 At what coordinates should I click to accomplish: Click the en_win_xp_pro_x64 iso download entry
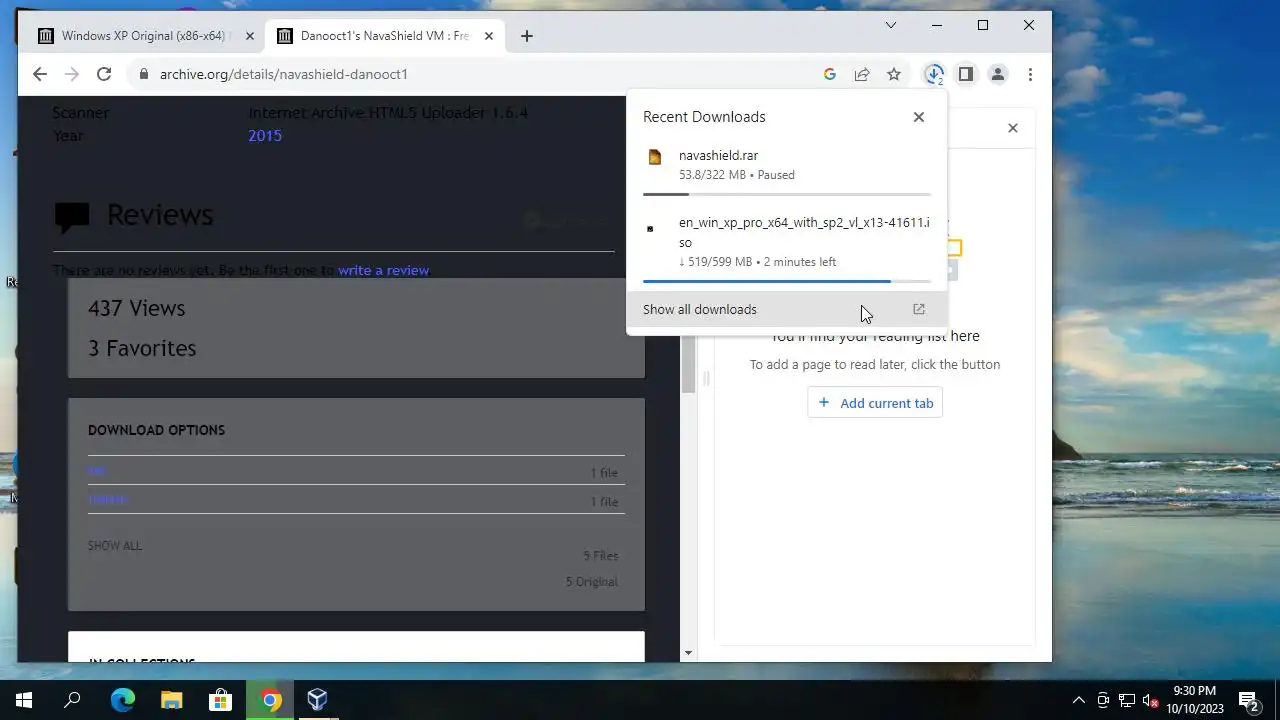[786, 248]
